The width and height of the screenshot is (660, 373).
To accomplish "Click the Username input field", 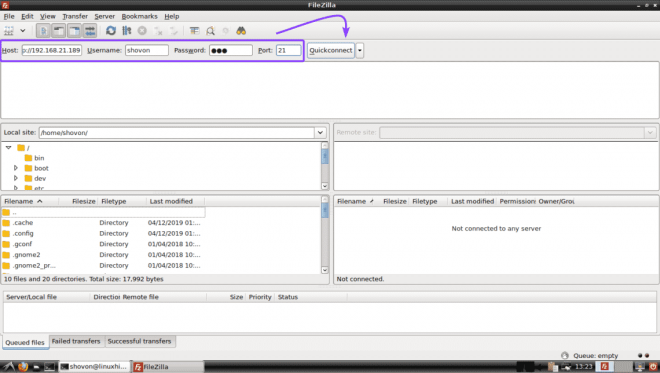I will tap(146, 50).
